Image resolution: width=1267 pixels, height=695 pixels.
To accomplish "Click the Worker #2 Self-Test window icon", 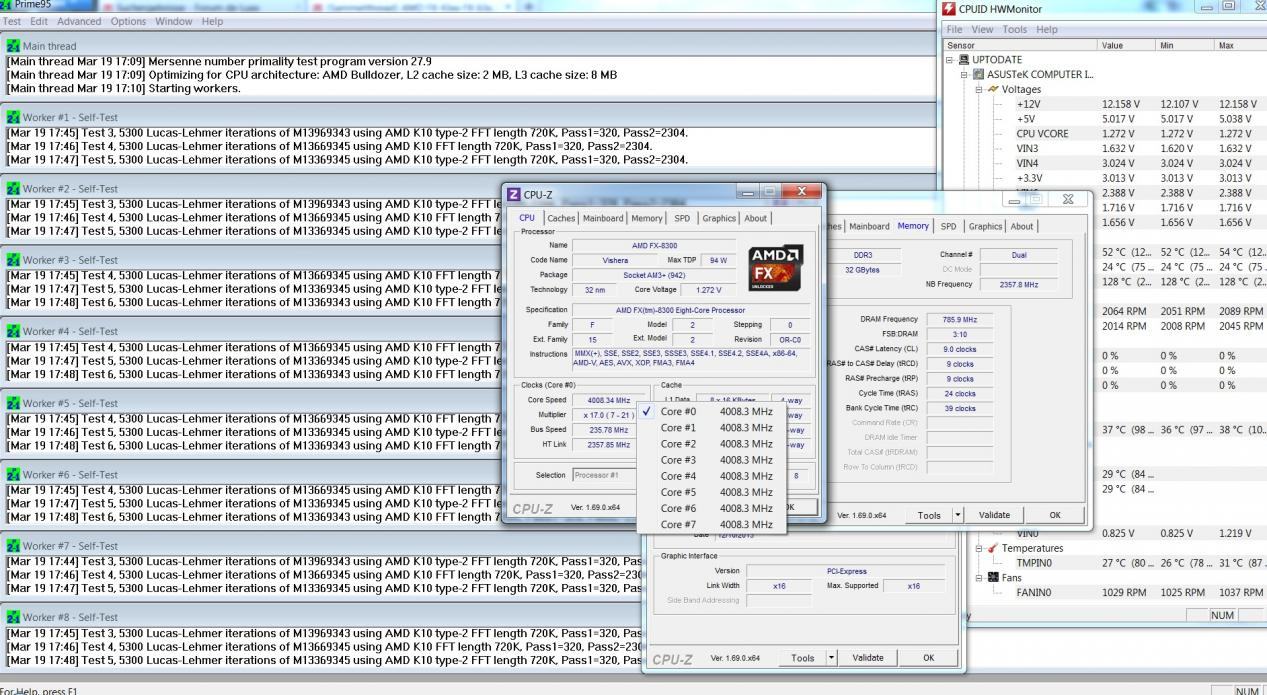I will tap(13, 189).
